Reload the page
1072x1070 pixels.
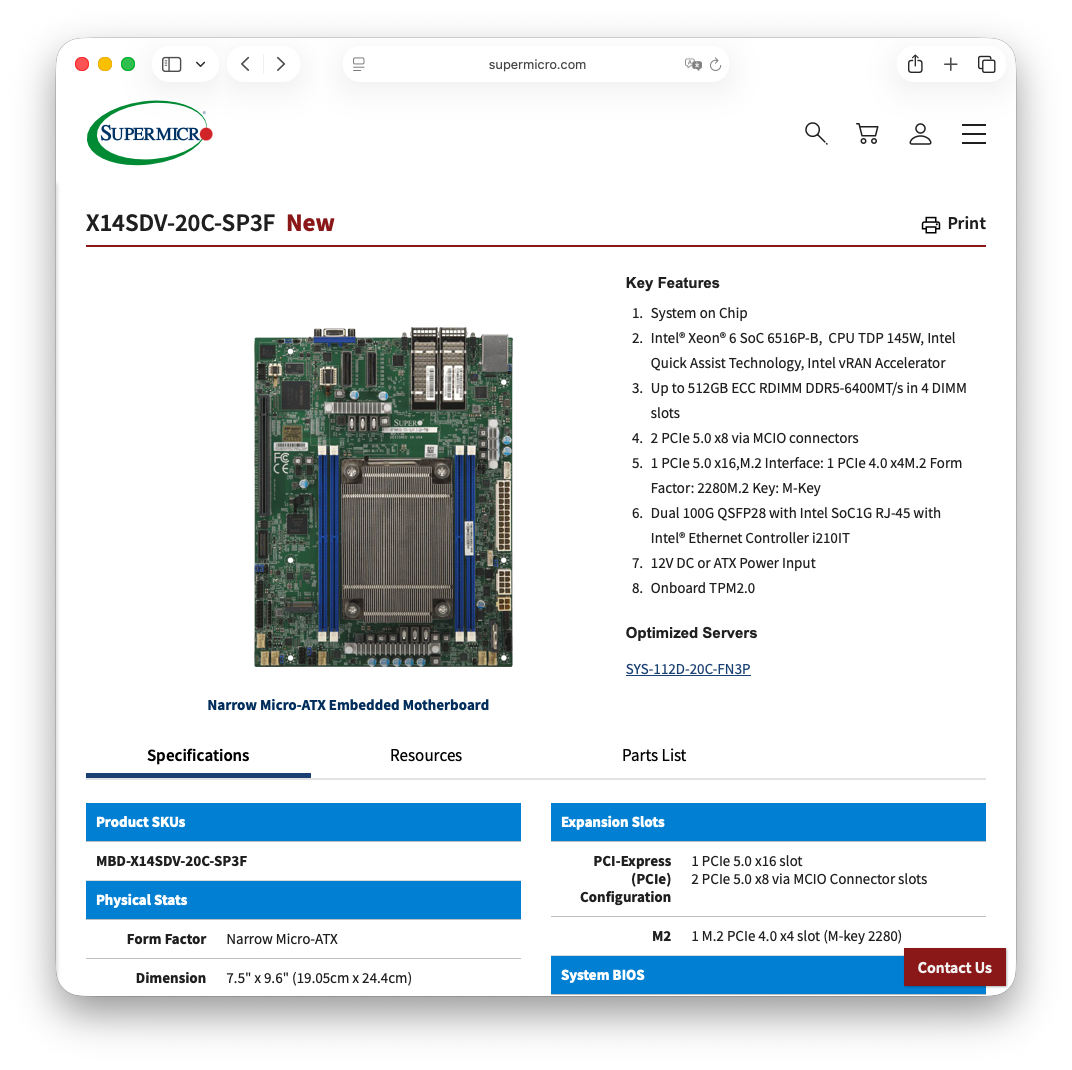(715, 65)
